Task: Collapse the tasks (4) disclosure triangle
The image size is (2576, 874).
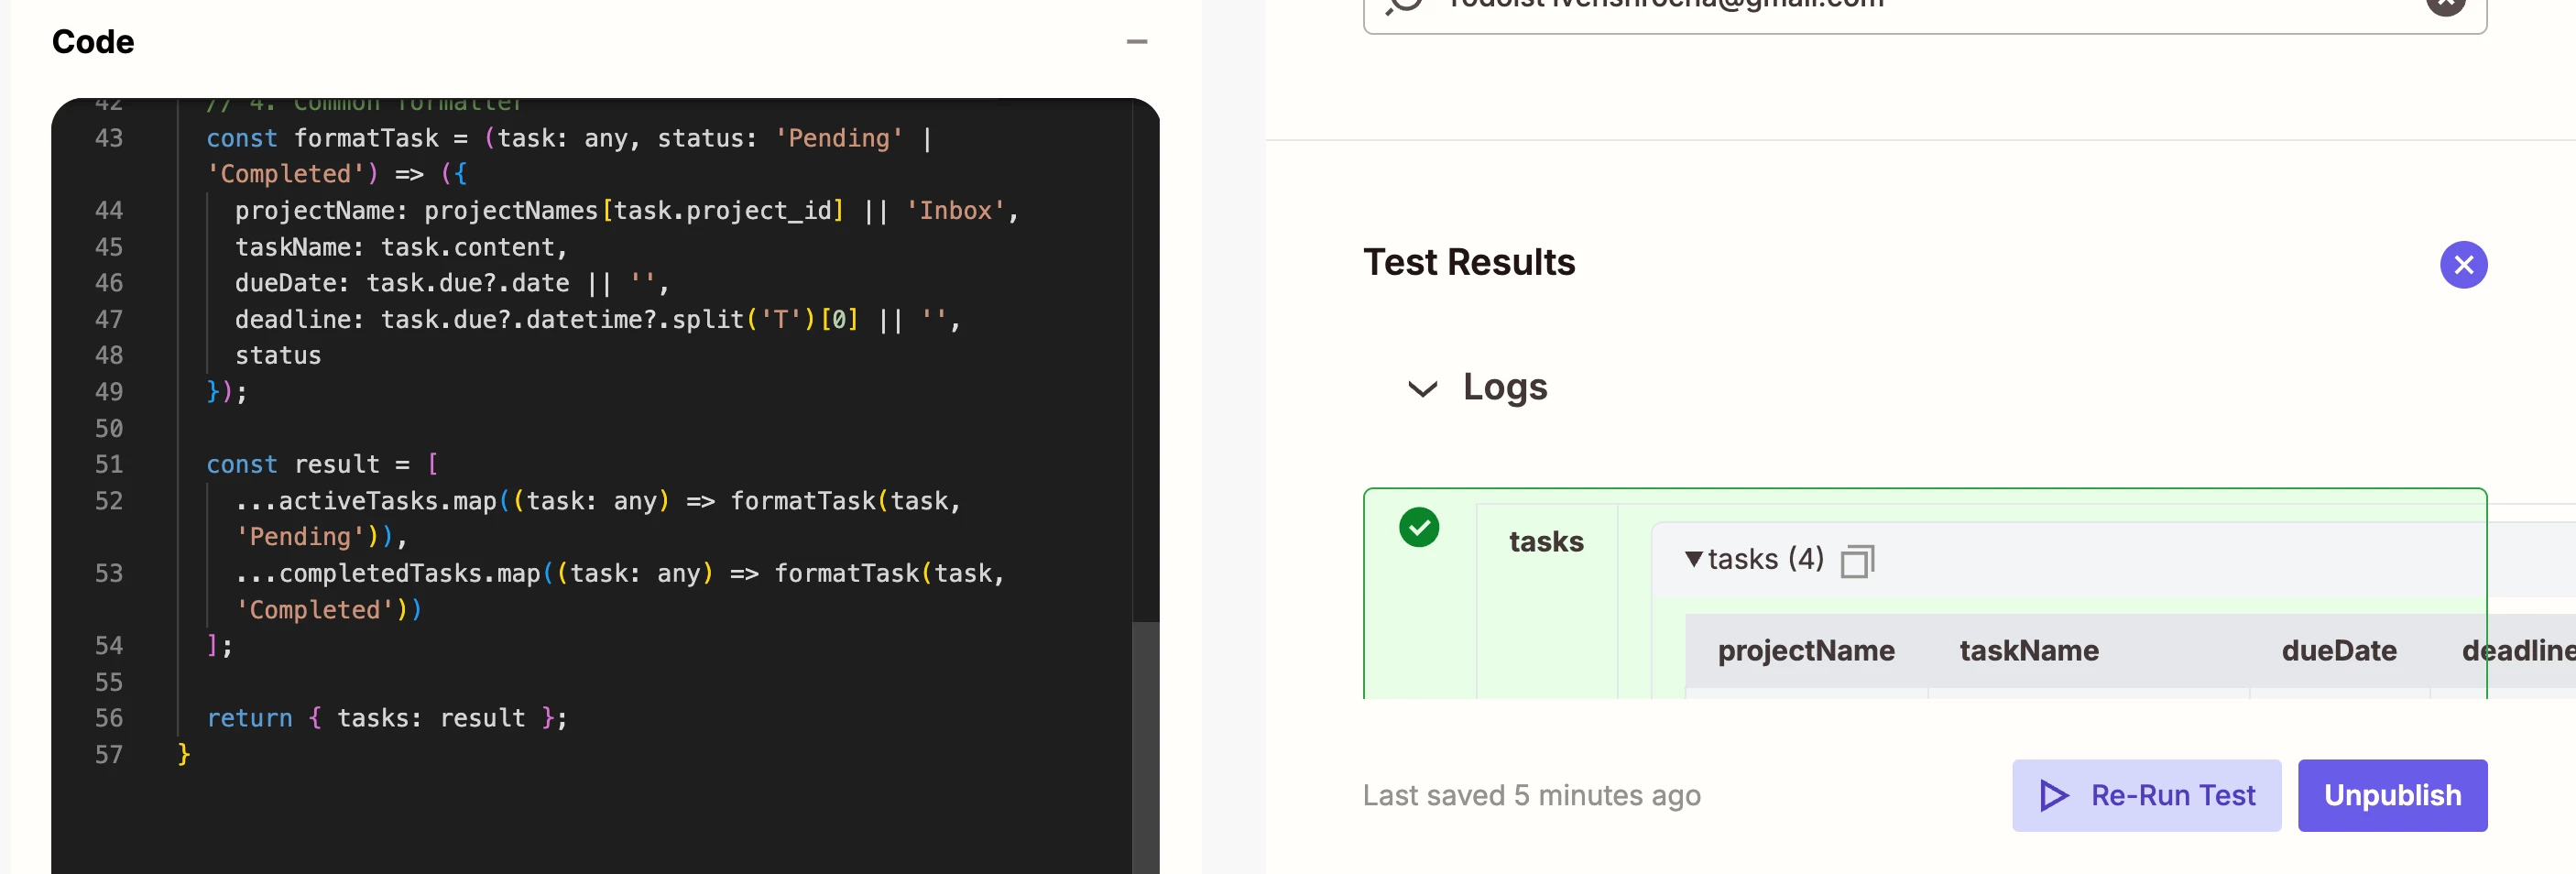Action: coord(1693,559)
